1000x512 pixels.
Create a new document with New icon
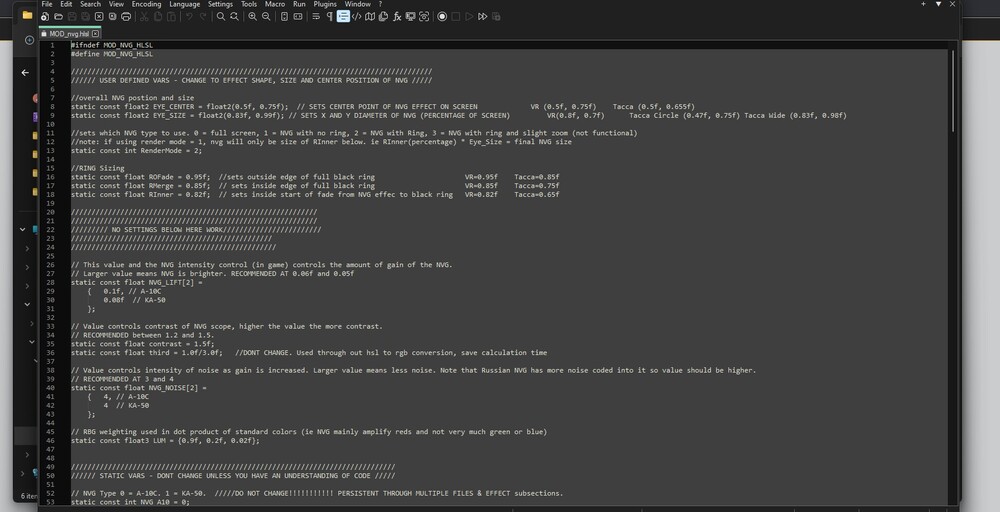tap(45, 17)
